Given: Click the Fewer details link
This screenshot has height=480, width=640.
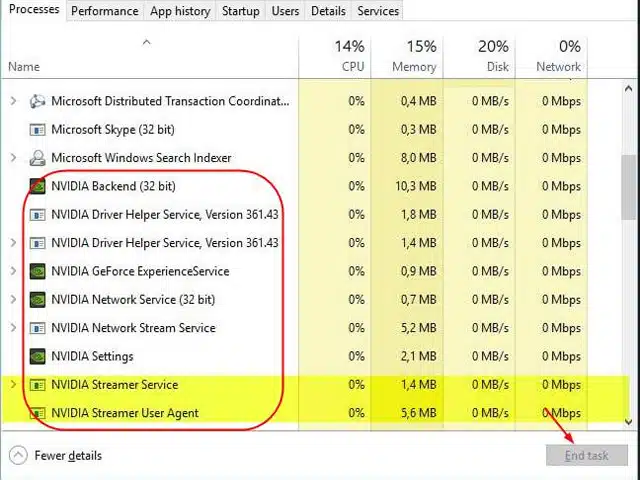Looking at the screenshot, I should click(x=68, y=456).
